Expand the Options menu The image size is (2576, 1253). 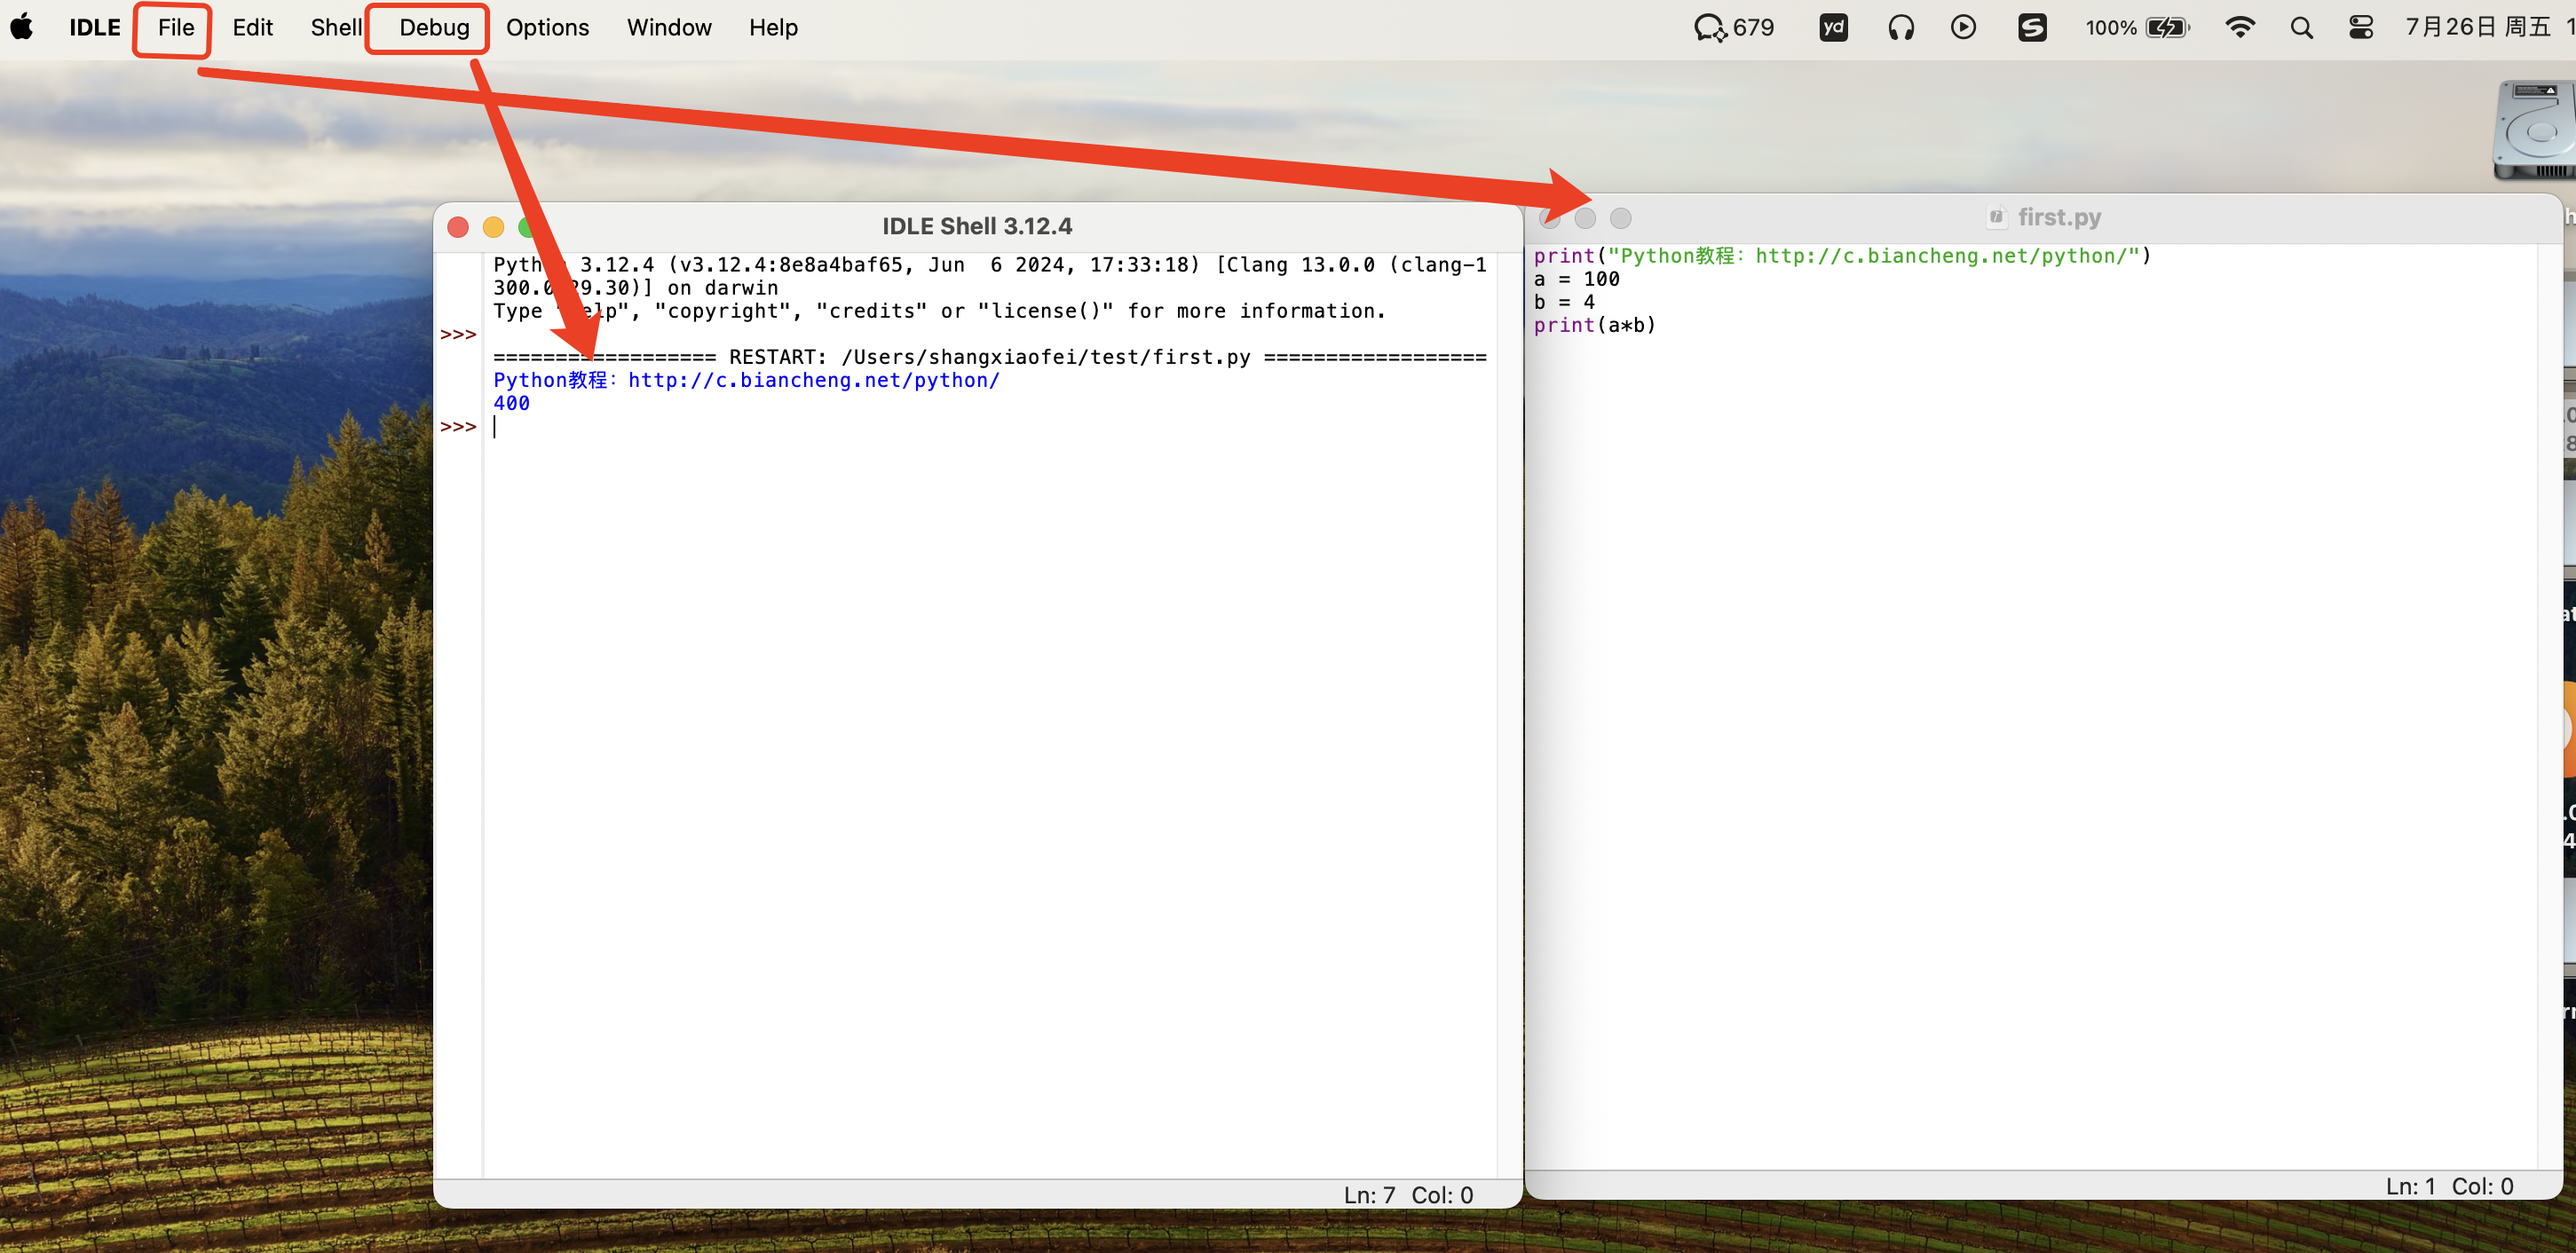click(547, 27)
